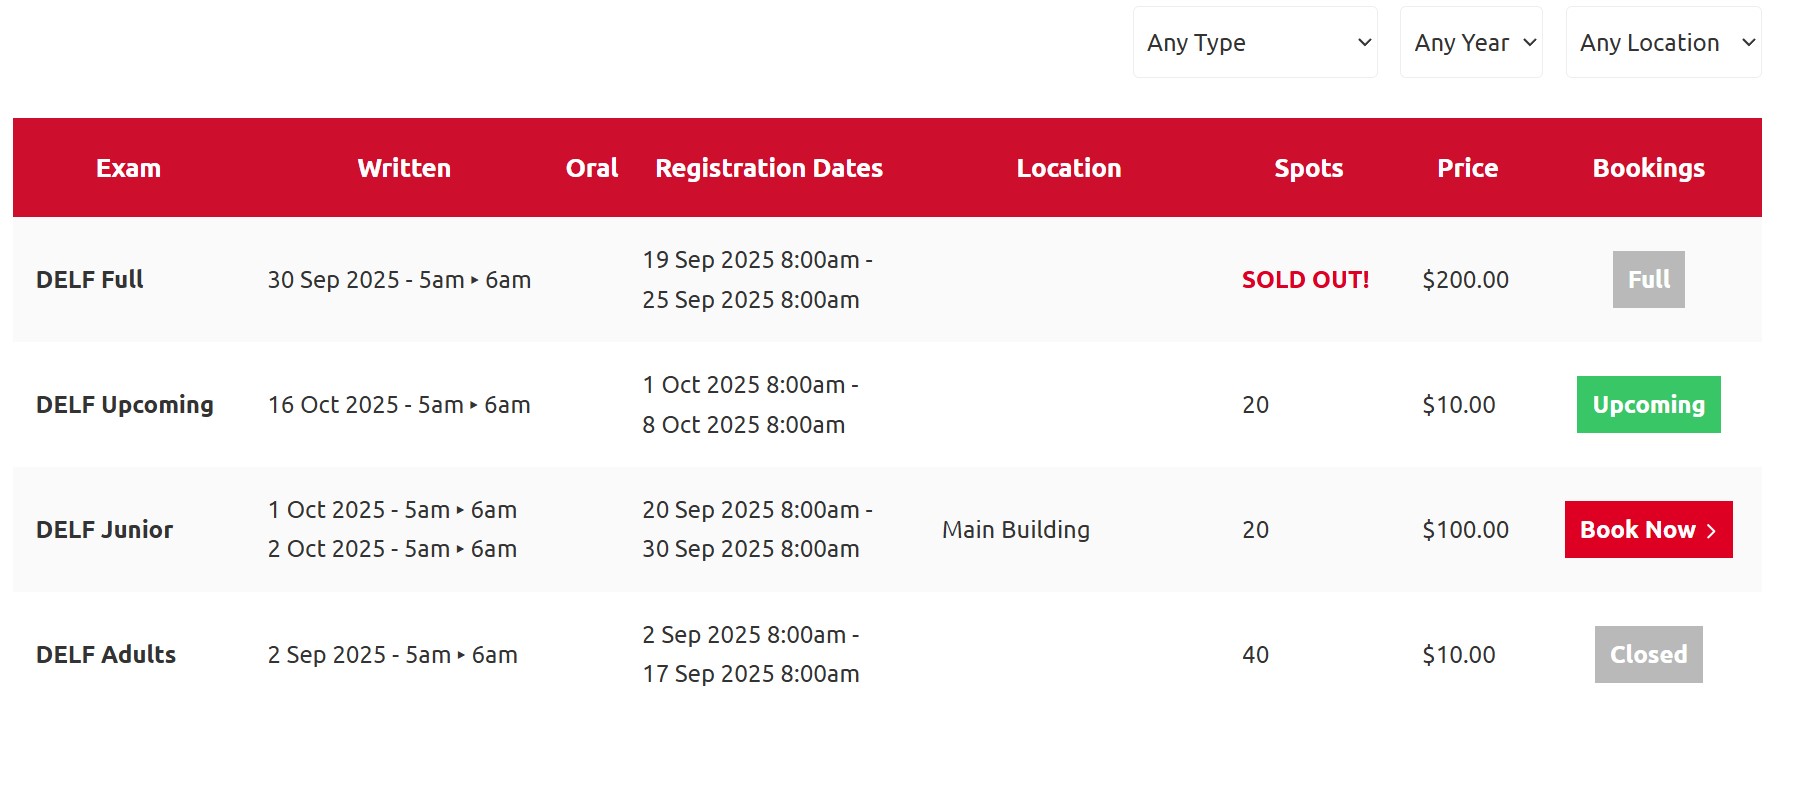
Task: Click the Price column header
Action: [x=1467, y=168]
